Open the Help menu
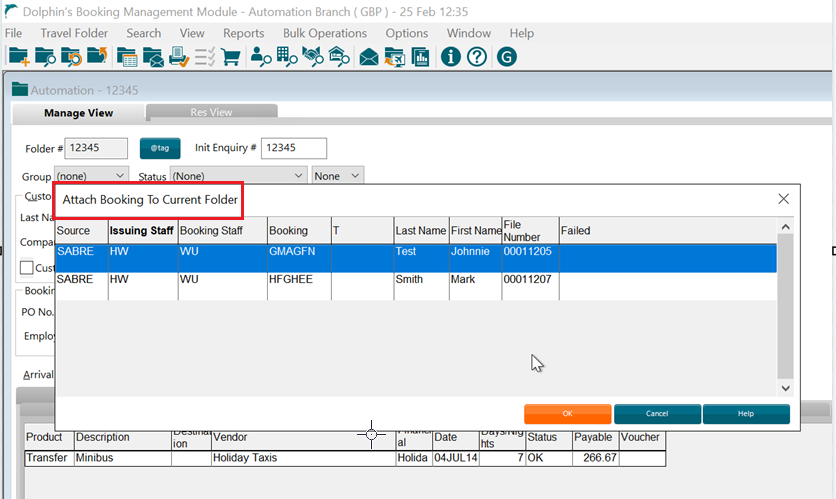Image resolution: width=836 pixels, height=499 pixels. (x=521, y=33)
